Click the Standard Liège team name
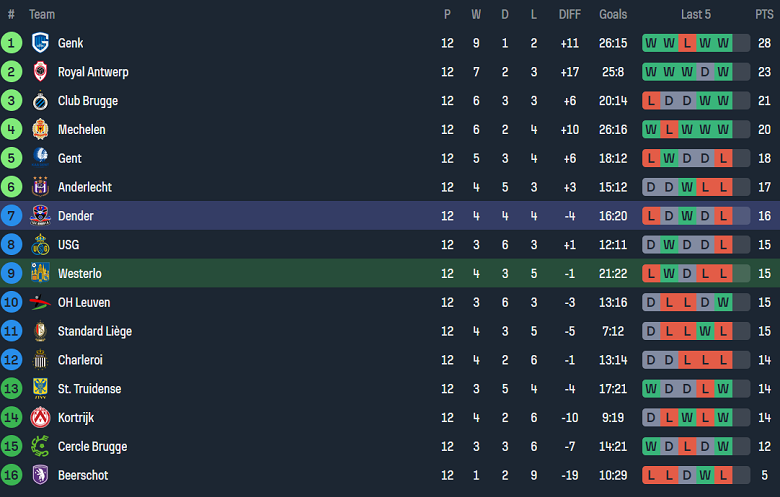The height and width of the screenshot is (497, 780). pos(94,331)
